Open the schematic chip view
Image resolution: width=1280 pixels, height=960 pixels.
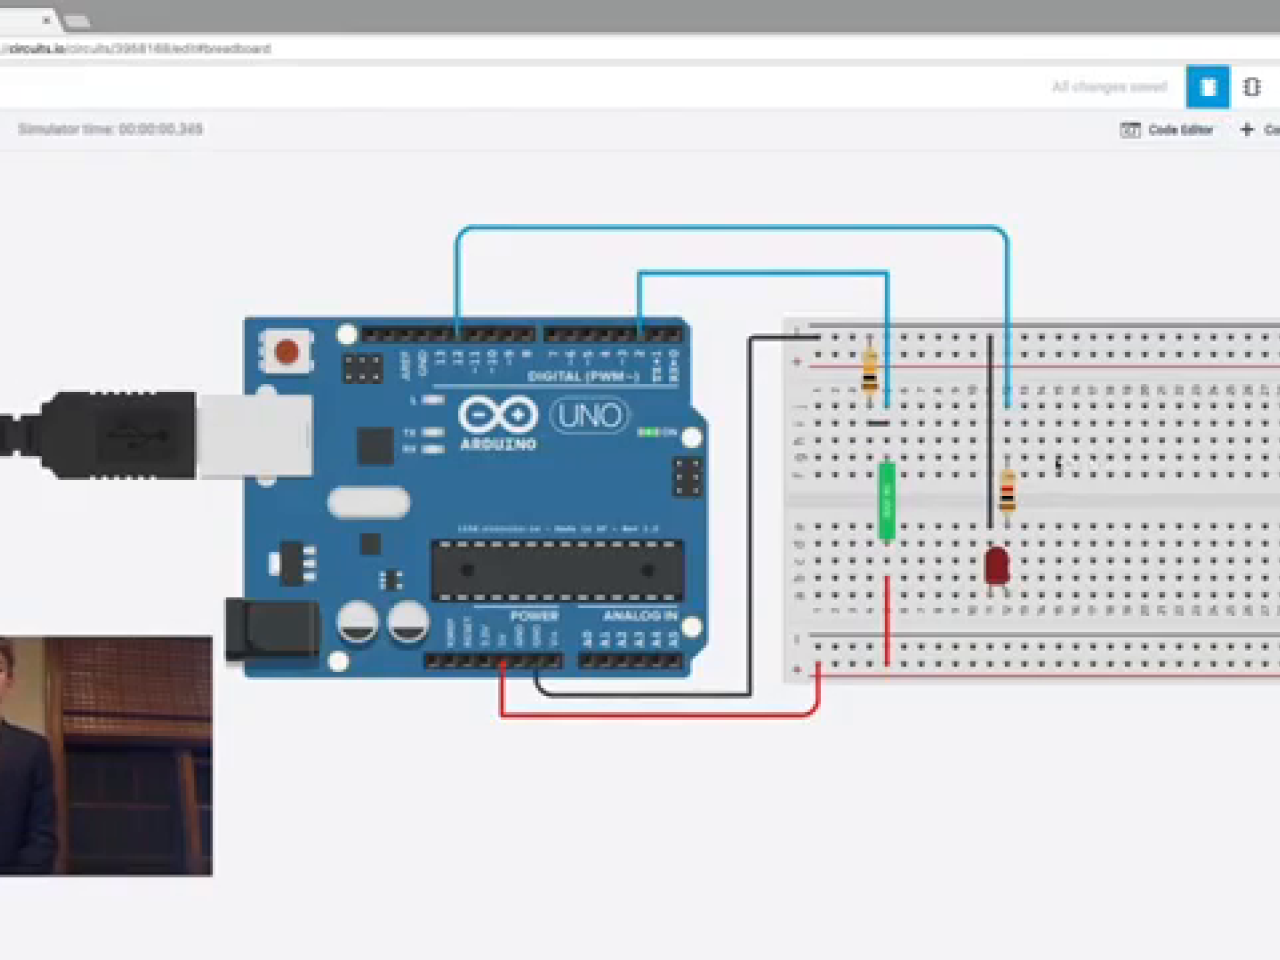pyautogui.click(x=1251, y=87)
